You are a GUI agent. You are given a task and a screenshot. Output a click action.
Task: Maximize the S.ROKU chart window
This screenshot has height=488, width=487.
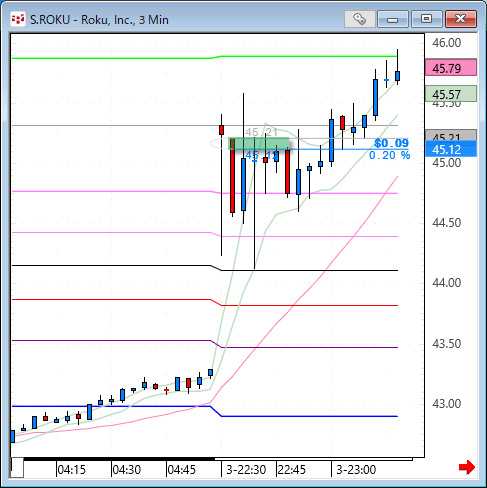point(426,19)
